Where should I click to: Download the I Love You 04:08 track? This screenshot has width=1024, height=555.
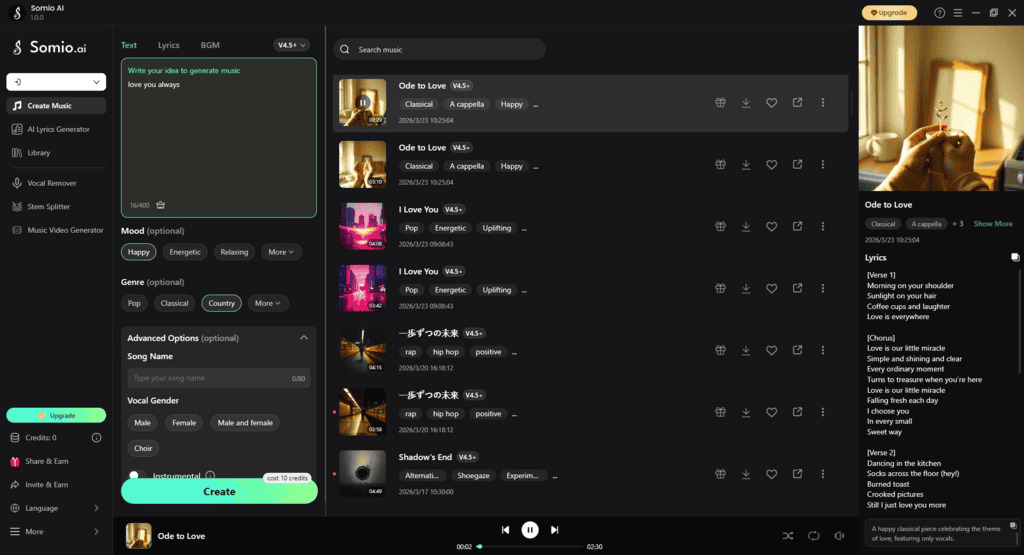(x=746, y=227)
